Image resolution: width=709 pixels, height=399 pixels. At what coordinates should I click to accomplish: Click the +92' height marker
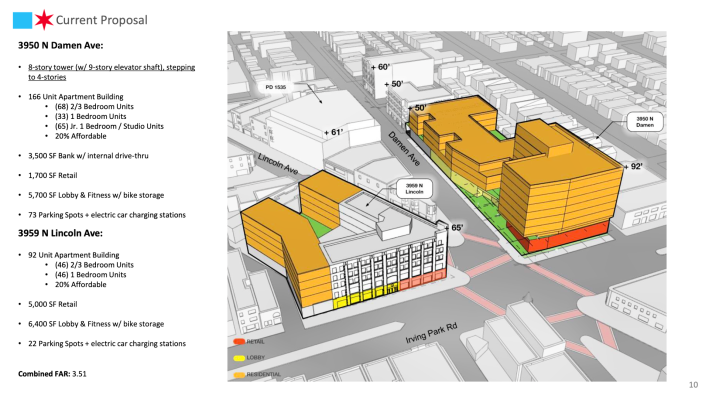click(633, 166)
